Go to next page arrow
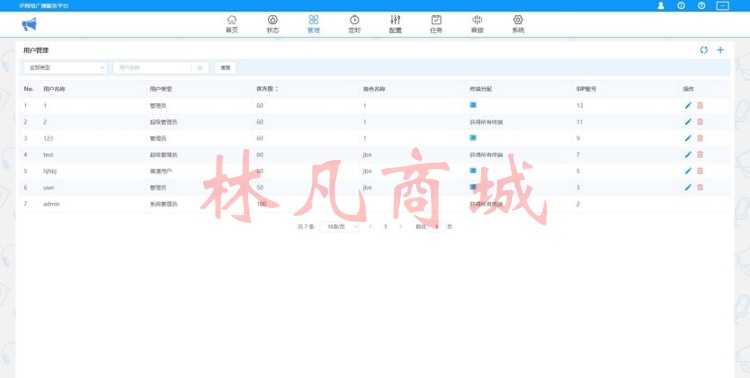The image size is (750, 378). coord(400,226)
